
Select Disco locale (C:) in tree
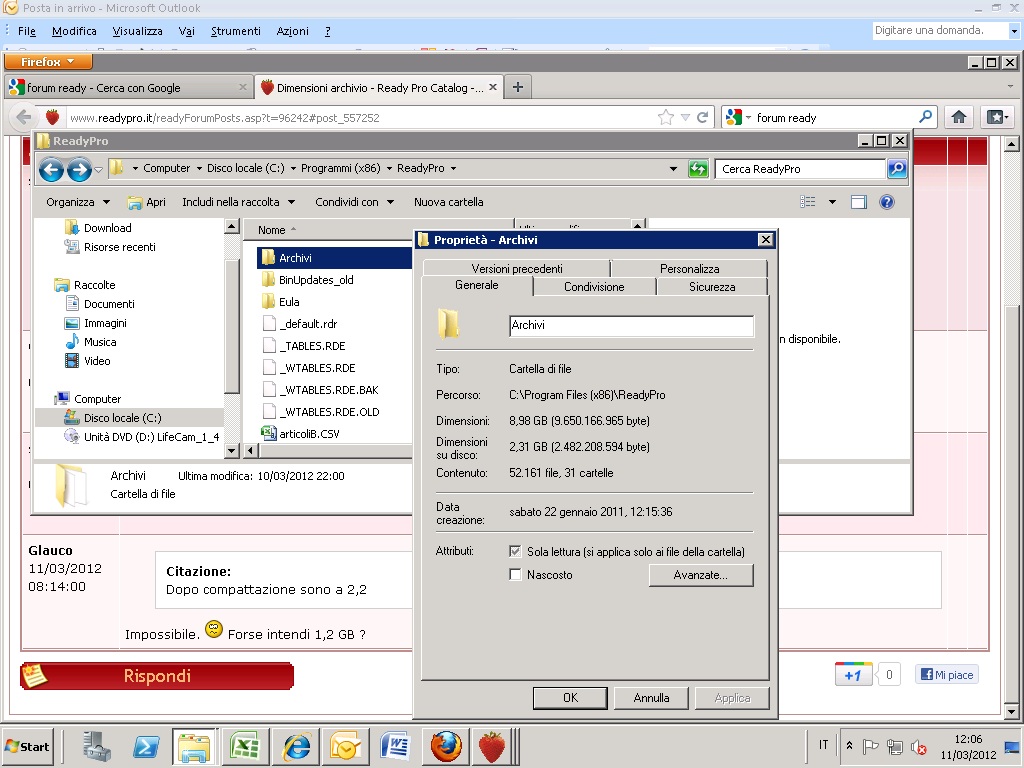[122, 417]
